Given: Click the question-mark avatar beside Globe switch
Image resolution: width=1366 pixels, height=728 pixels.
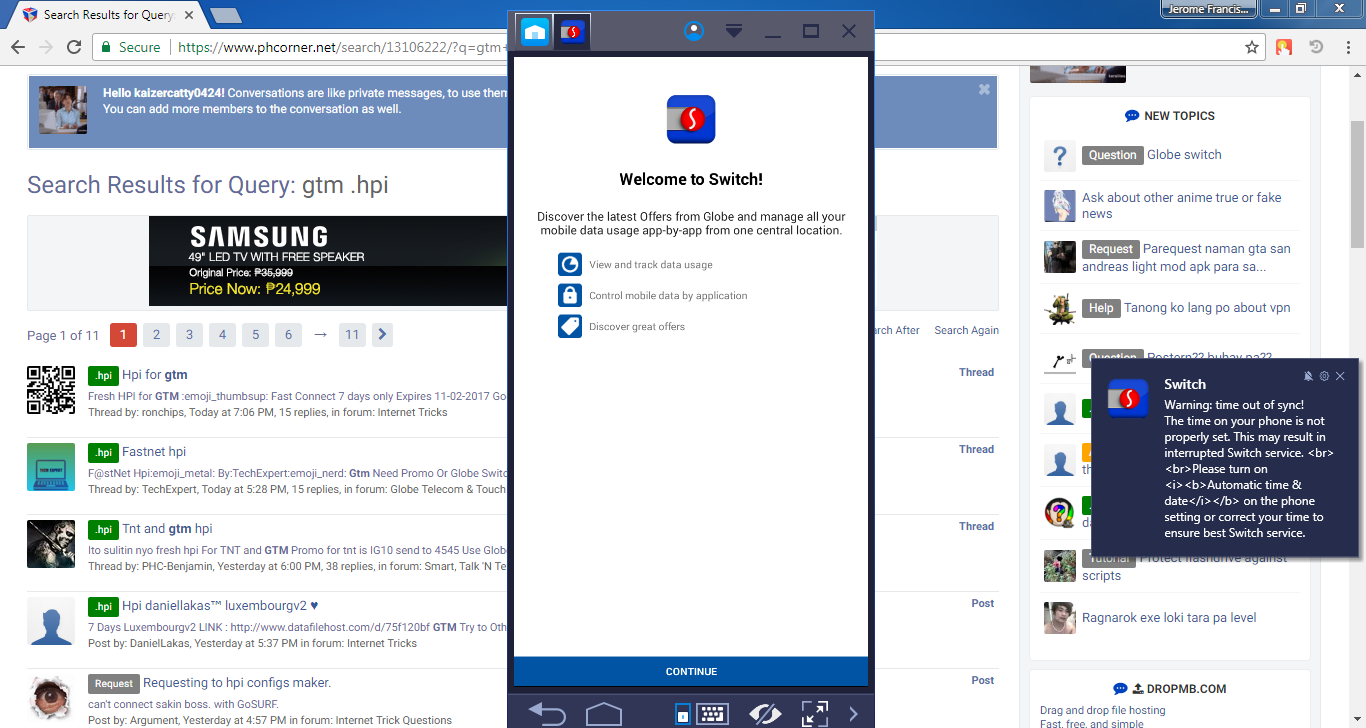Looking at the screenshot, I should [1060, 156].
